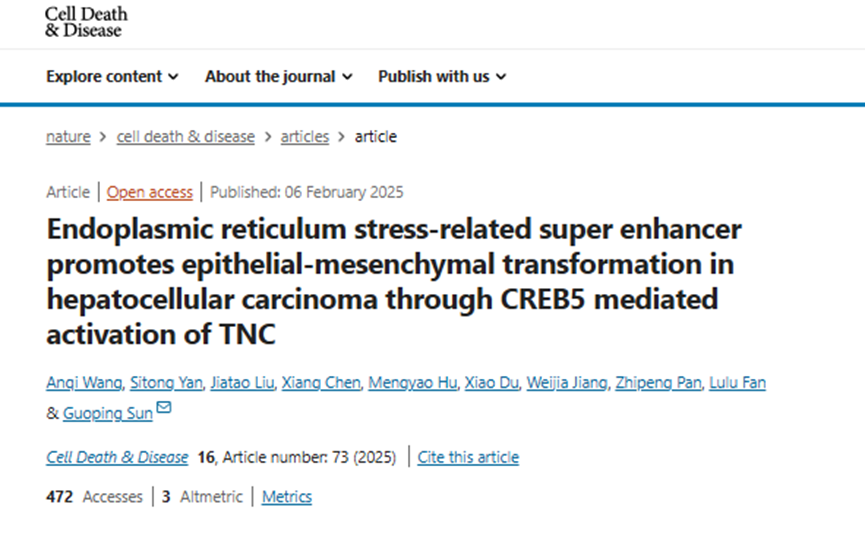Expand the Explore content menu
The height and width of the screenshot is (536, 865).
point(112,76)
